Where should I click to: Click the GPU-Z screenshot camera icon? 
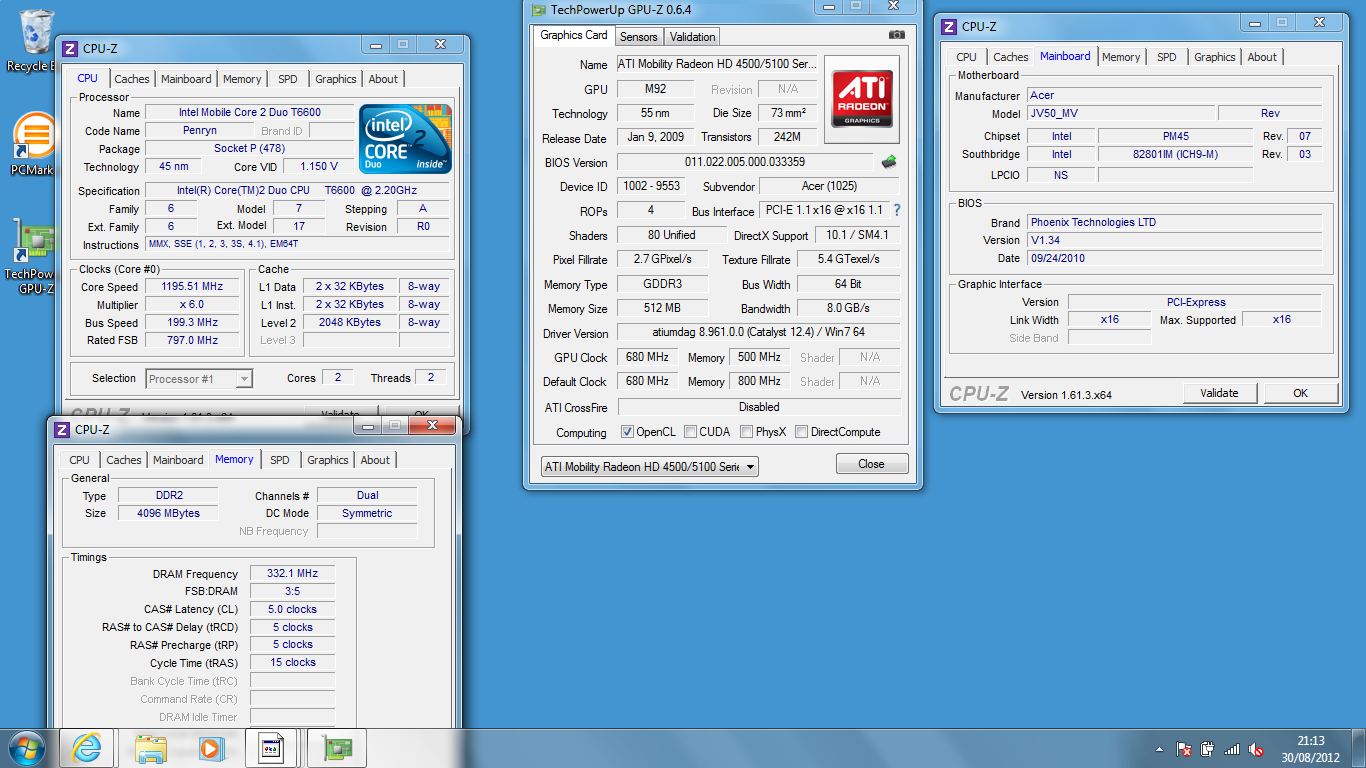tap(897, 35)
